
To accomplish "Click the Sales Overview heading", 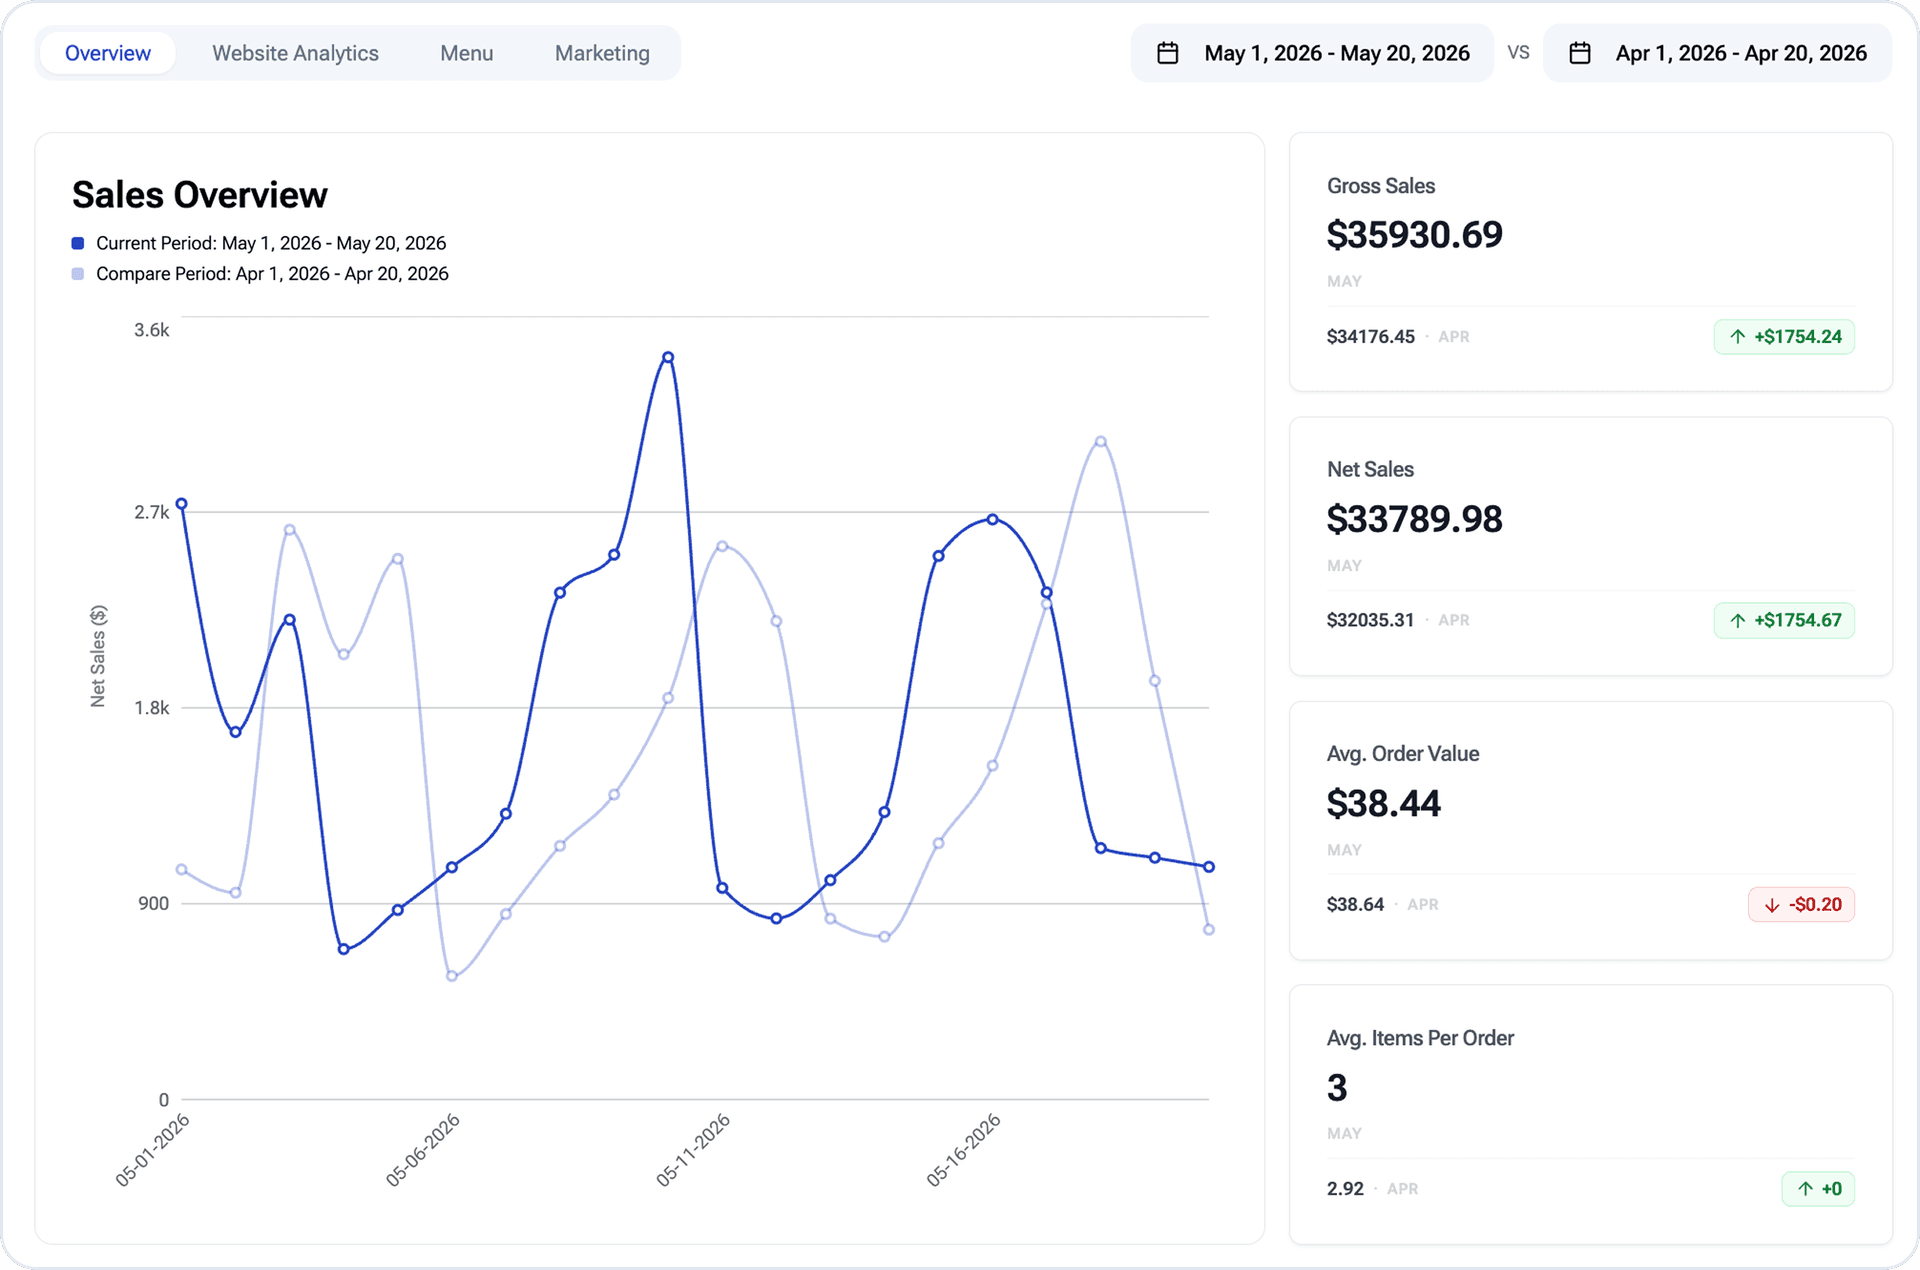I will pos(200,195).
